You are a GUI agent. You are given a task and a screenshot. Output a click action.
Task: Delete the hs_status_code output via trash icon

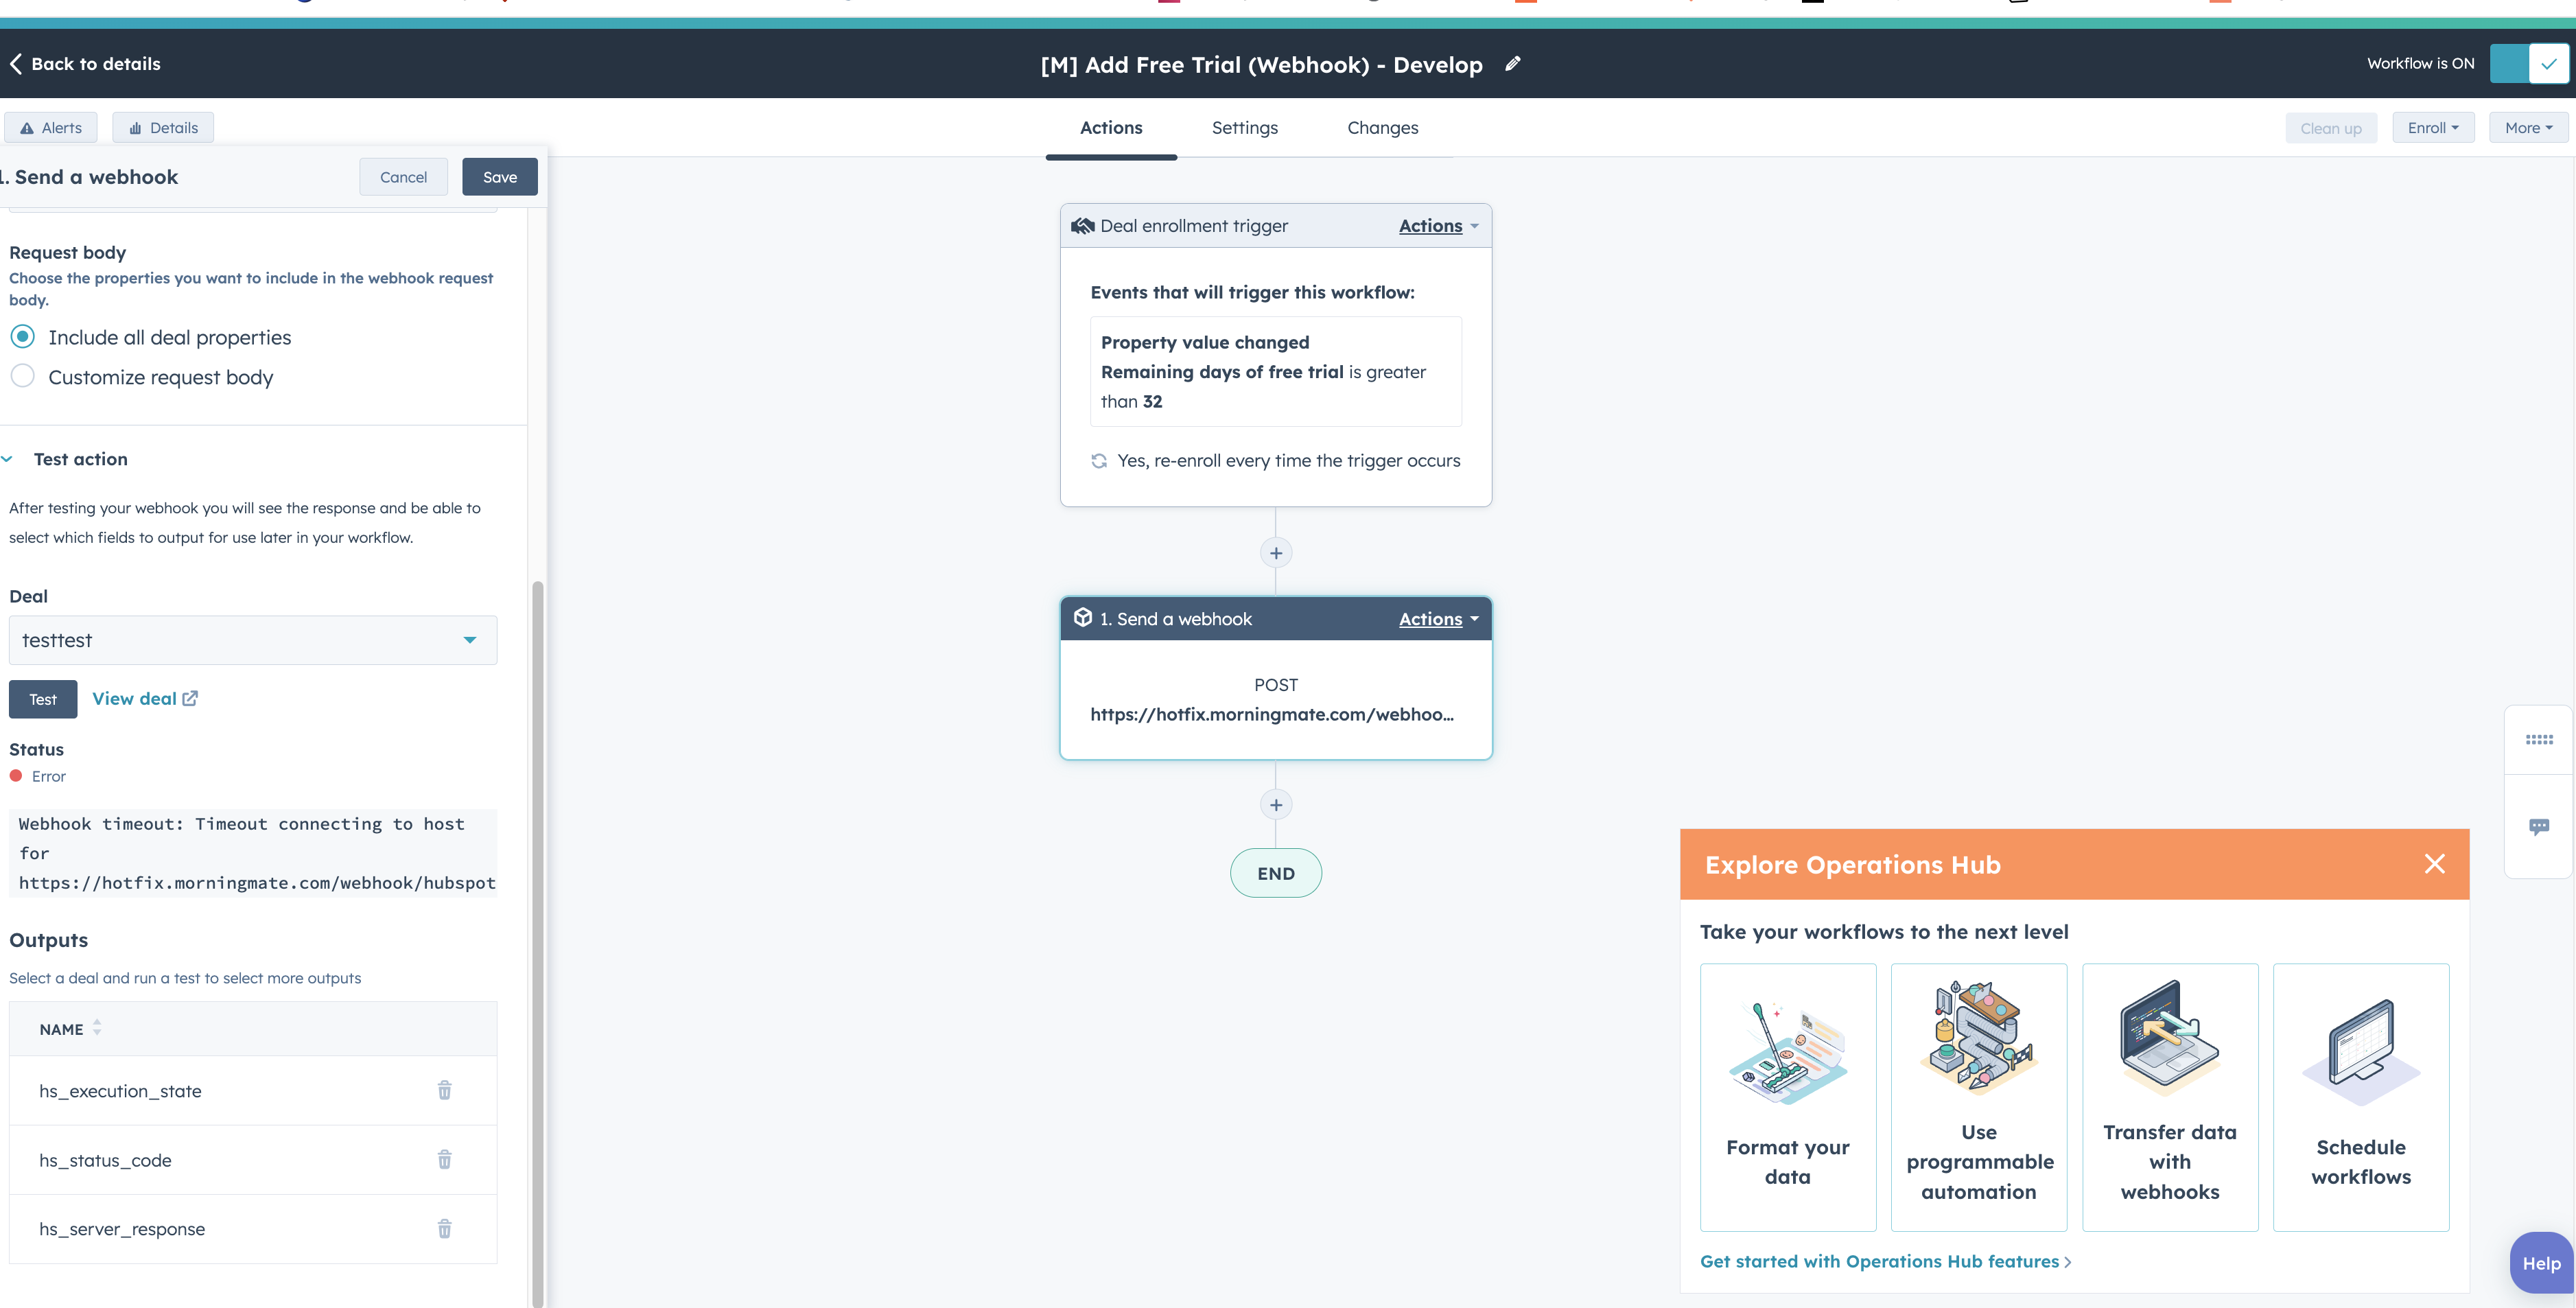(444, 1160)
